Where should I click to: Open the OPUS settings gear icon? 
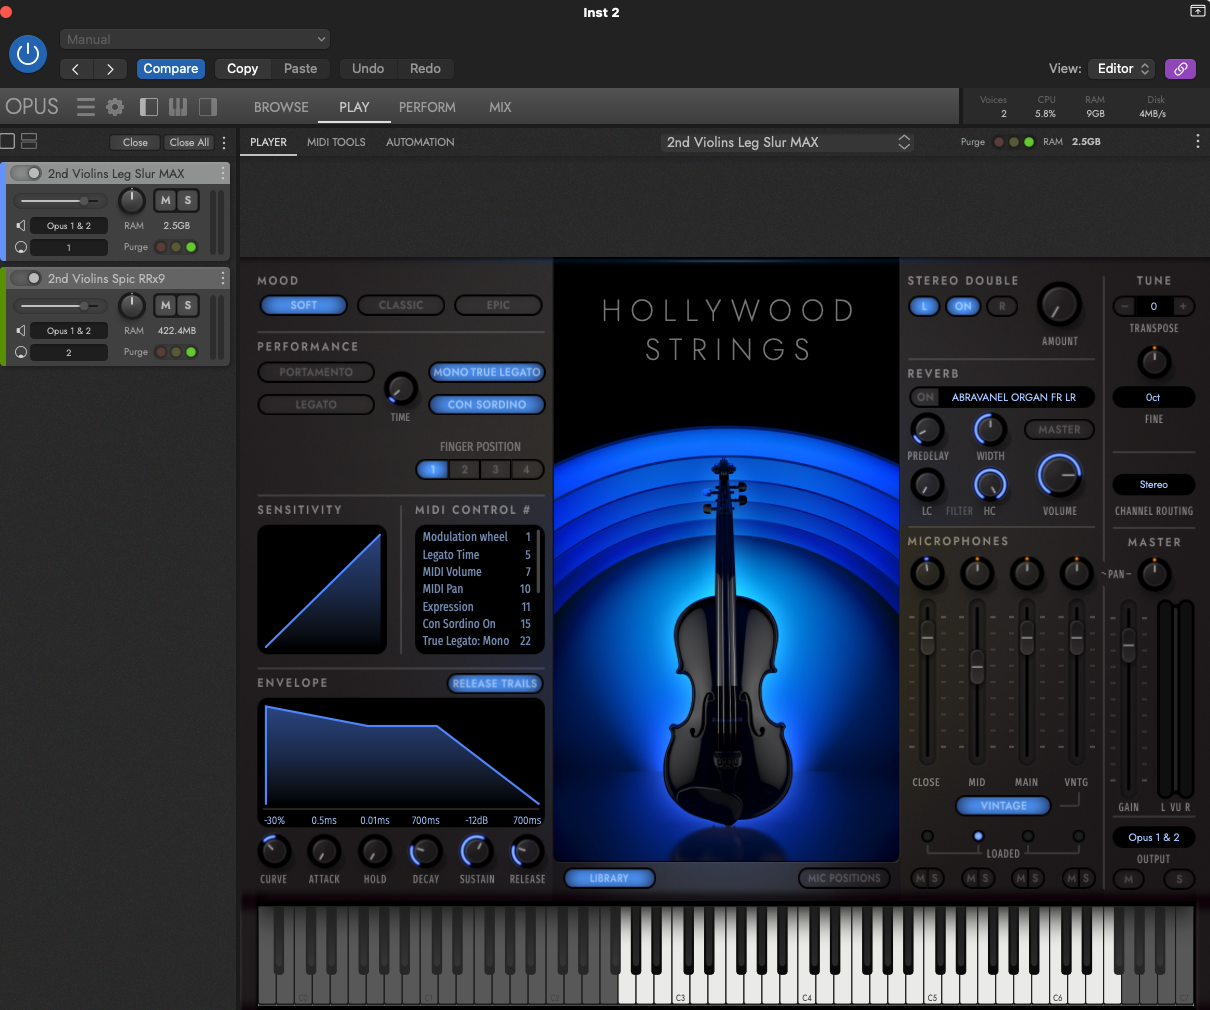pyautogui.click(x=115, y=107)
